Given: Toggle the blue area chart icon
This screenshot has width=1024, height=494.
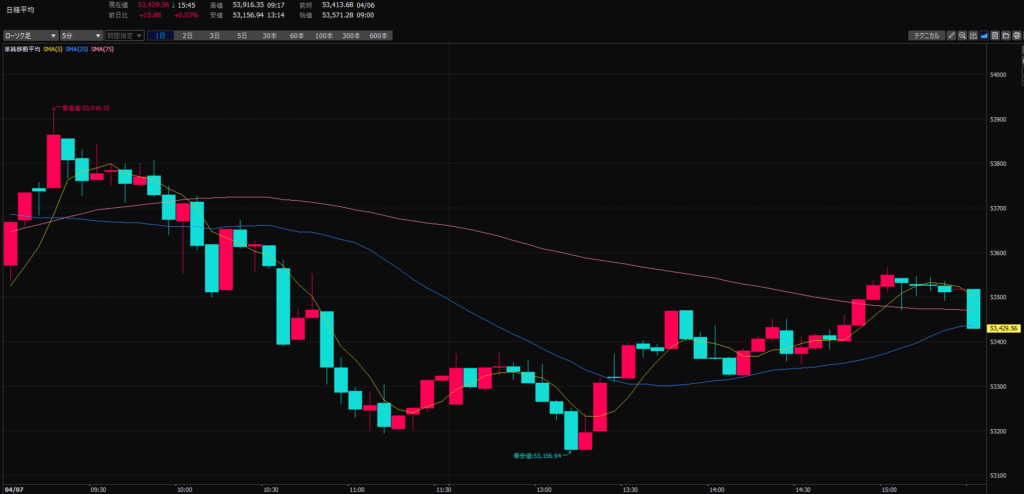Looking at the screenshot, I should [984, 36].
